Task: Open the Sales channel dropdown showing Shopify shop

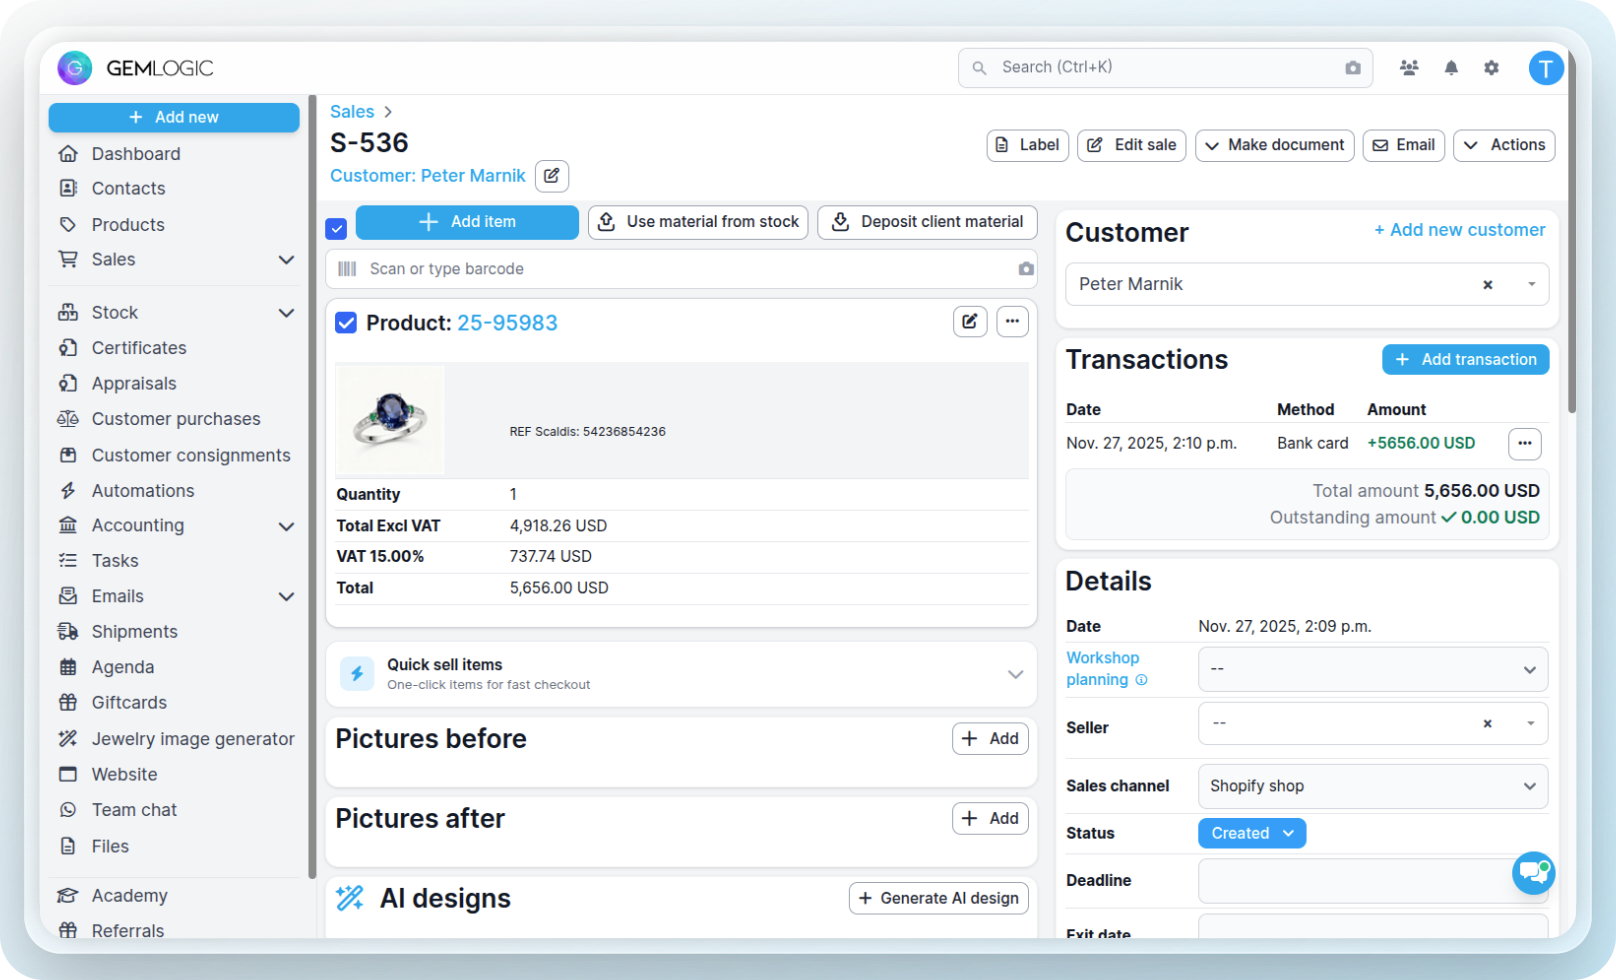Action: (1371, 786)
